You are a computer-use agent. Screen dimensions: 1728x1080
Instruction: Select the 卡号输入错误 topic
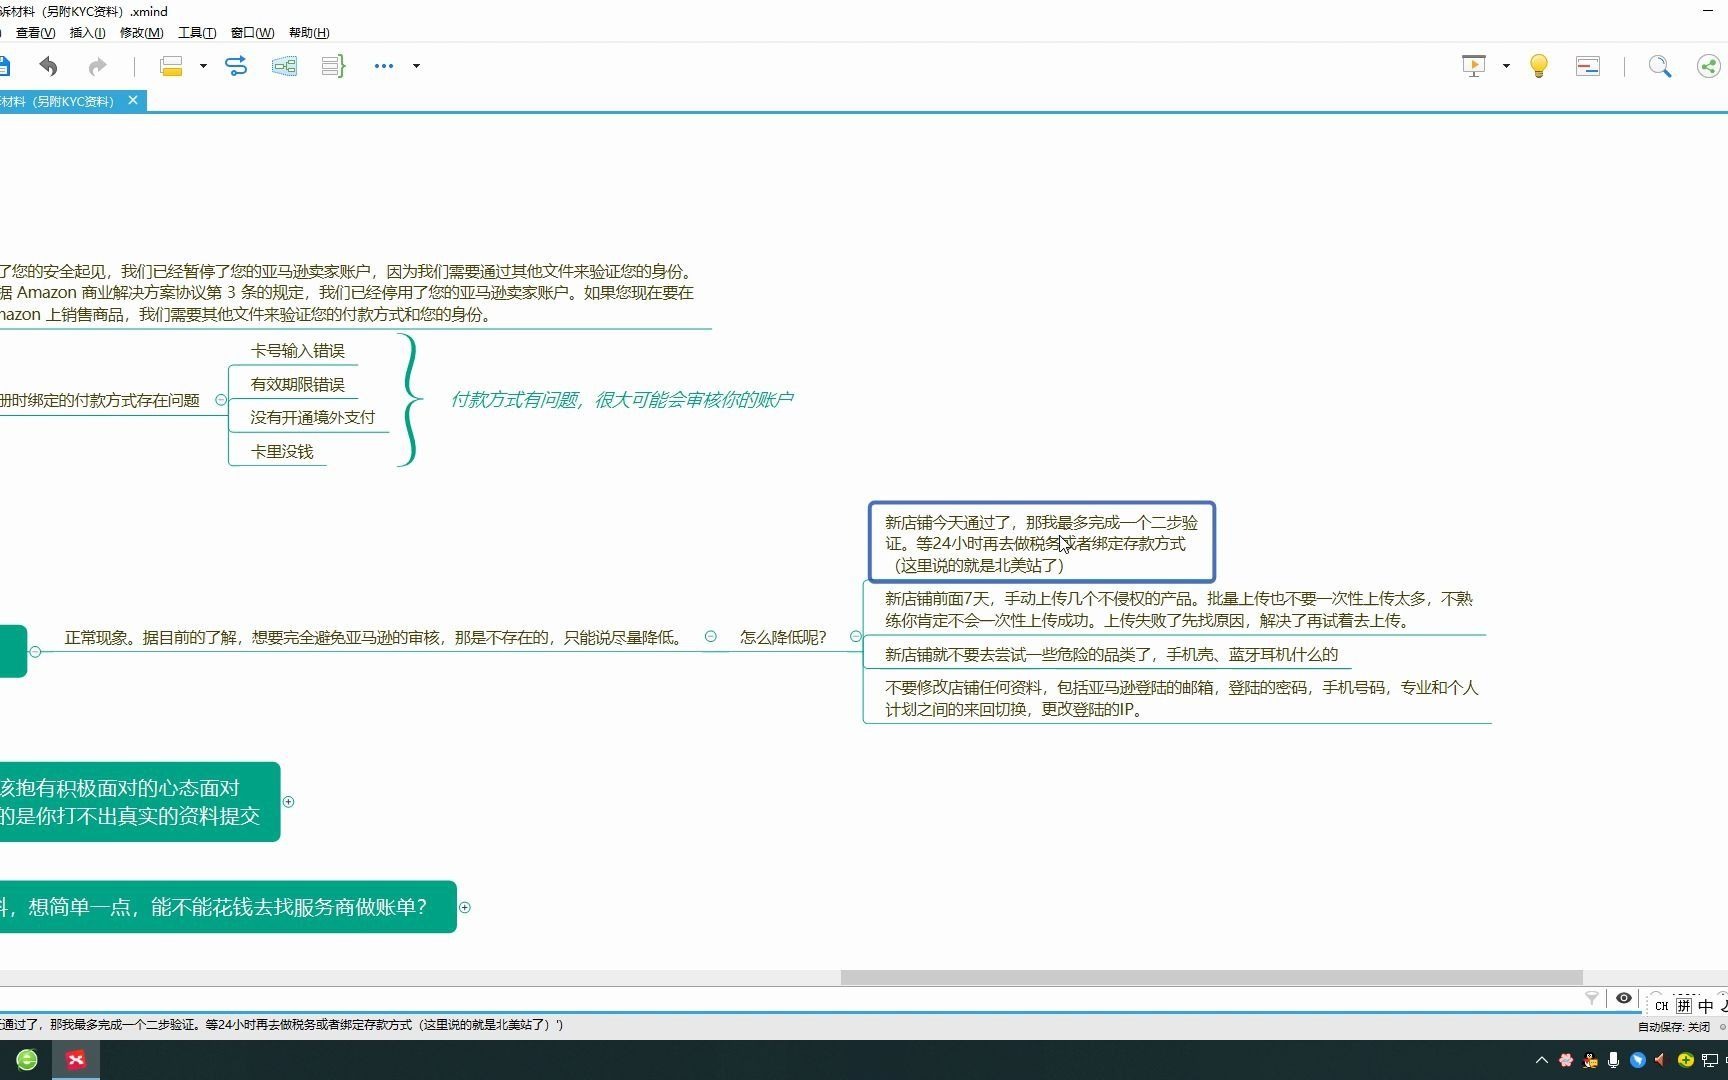pyautogui.click(x=297, y=351)
